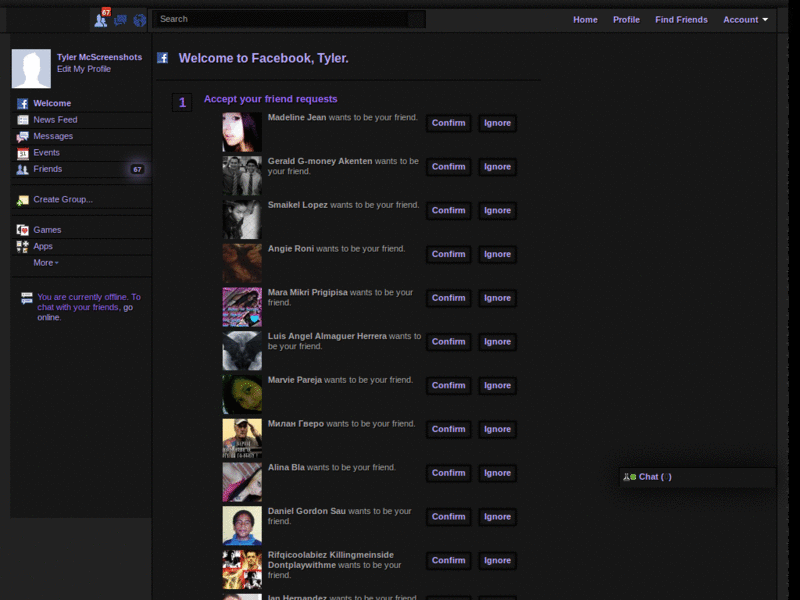Open Милан Гверо's profile photo
800x600 pixels.
pyautogui.click(x=242, y=438)
